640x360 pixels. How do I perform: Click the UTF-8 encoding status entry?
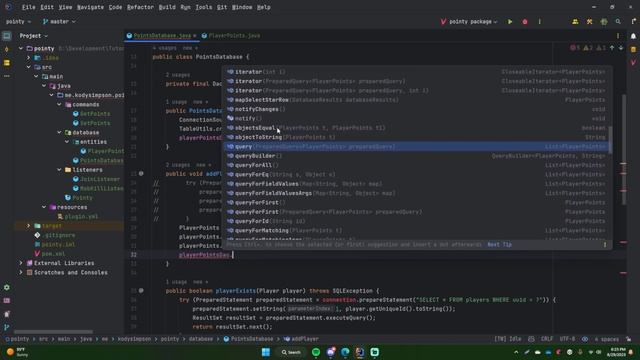[x=567, y=339]
